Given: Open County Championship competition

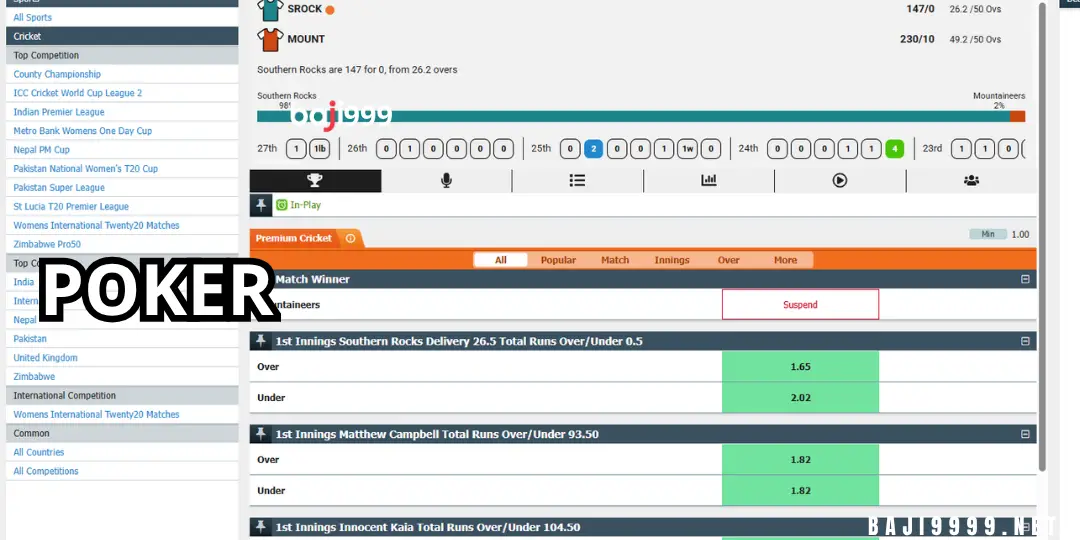Looking at the screenshot, I should tap(57, 74).
